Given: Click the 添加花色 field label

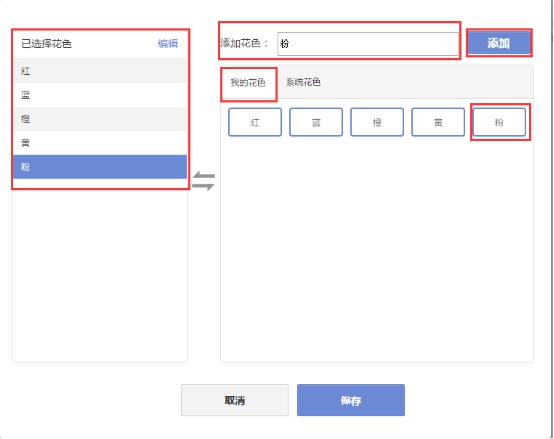Looking at the screenshot, I should click(x=244, y=43).
